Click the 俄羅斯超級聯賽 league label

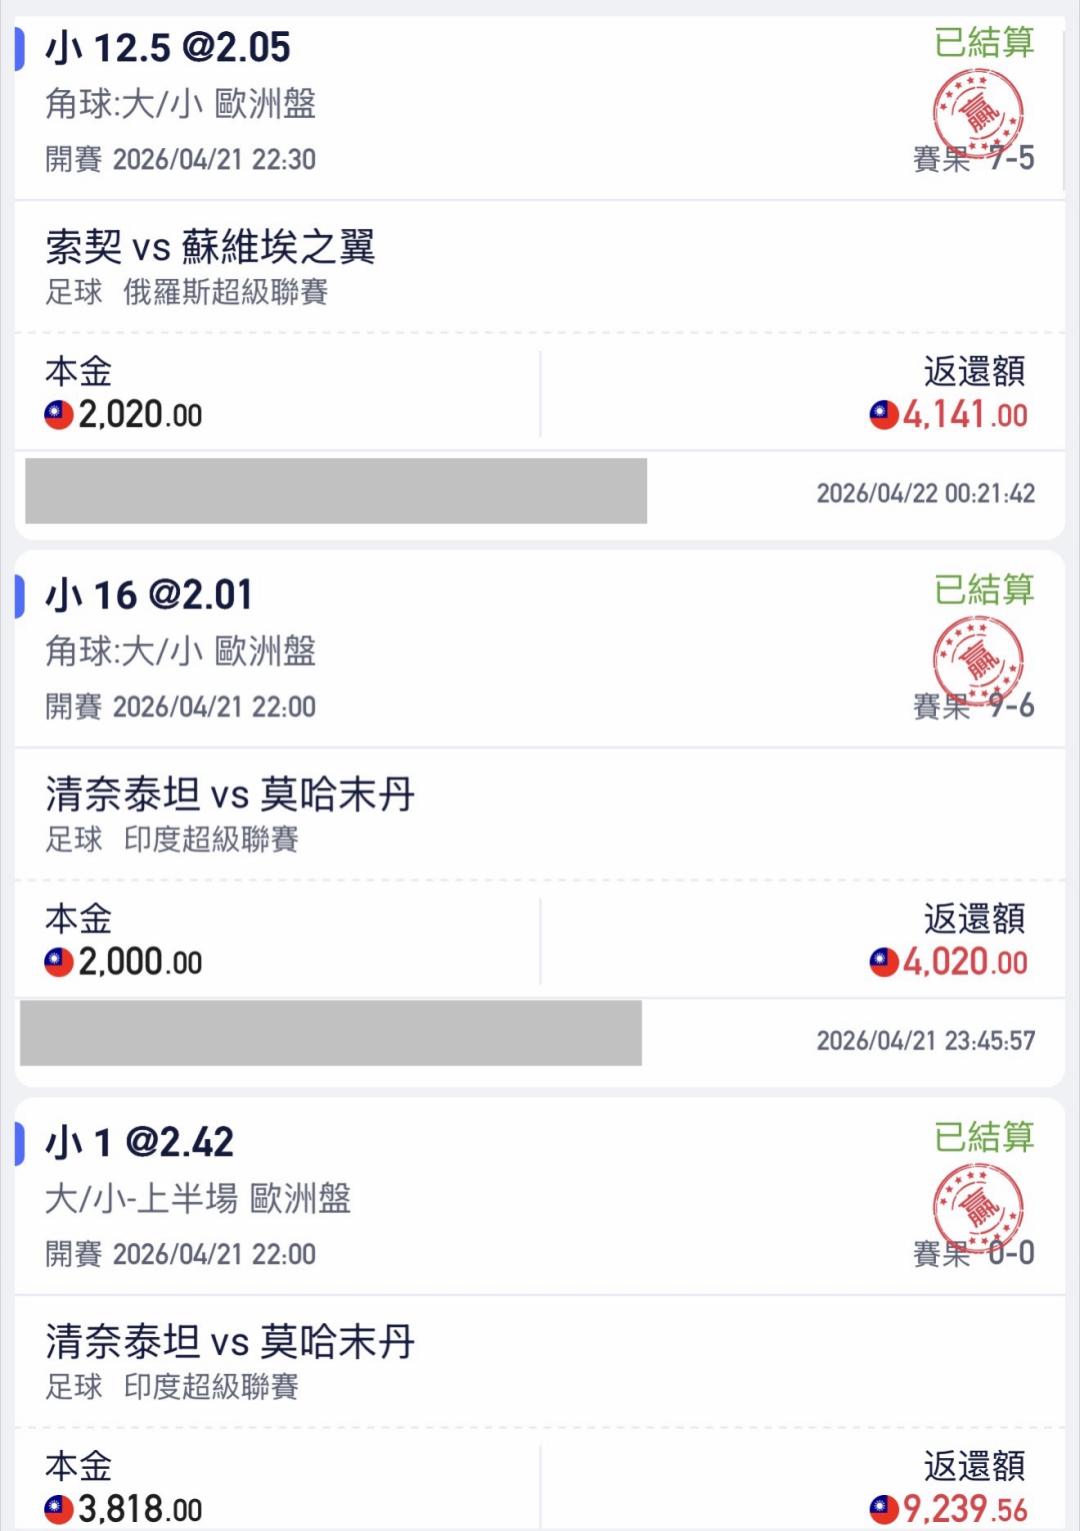226,292
